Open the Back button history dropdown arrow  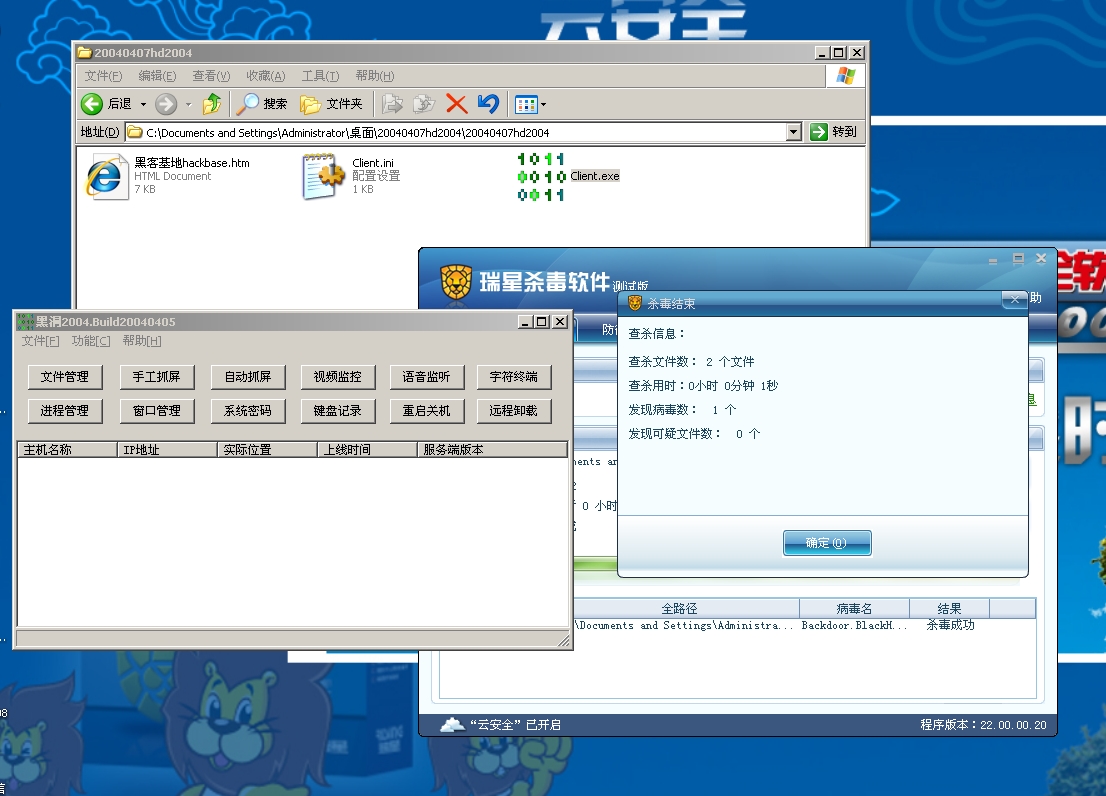143,104
